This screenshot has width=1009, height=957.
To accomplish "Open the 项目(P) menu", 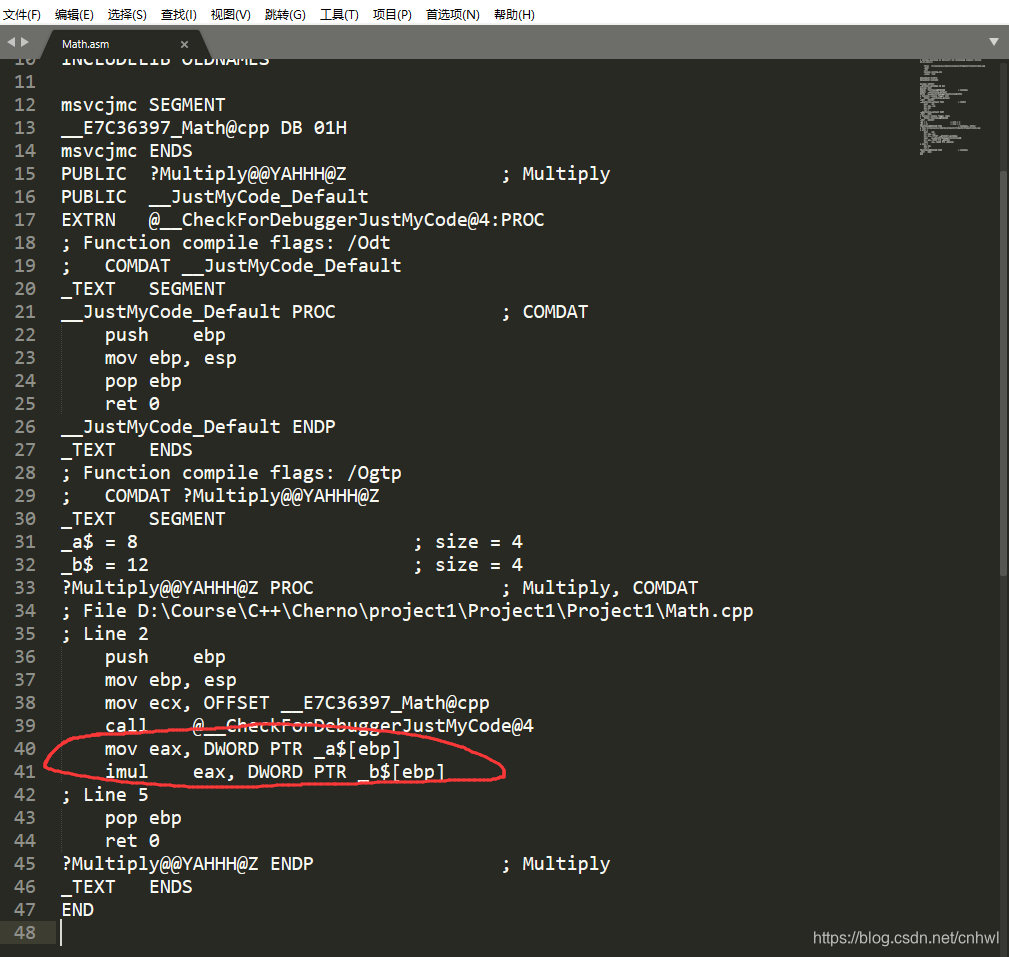I will (x=392, y=14).
